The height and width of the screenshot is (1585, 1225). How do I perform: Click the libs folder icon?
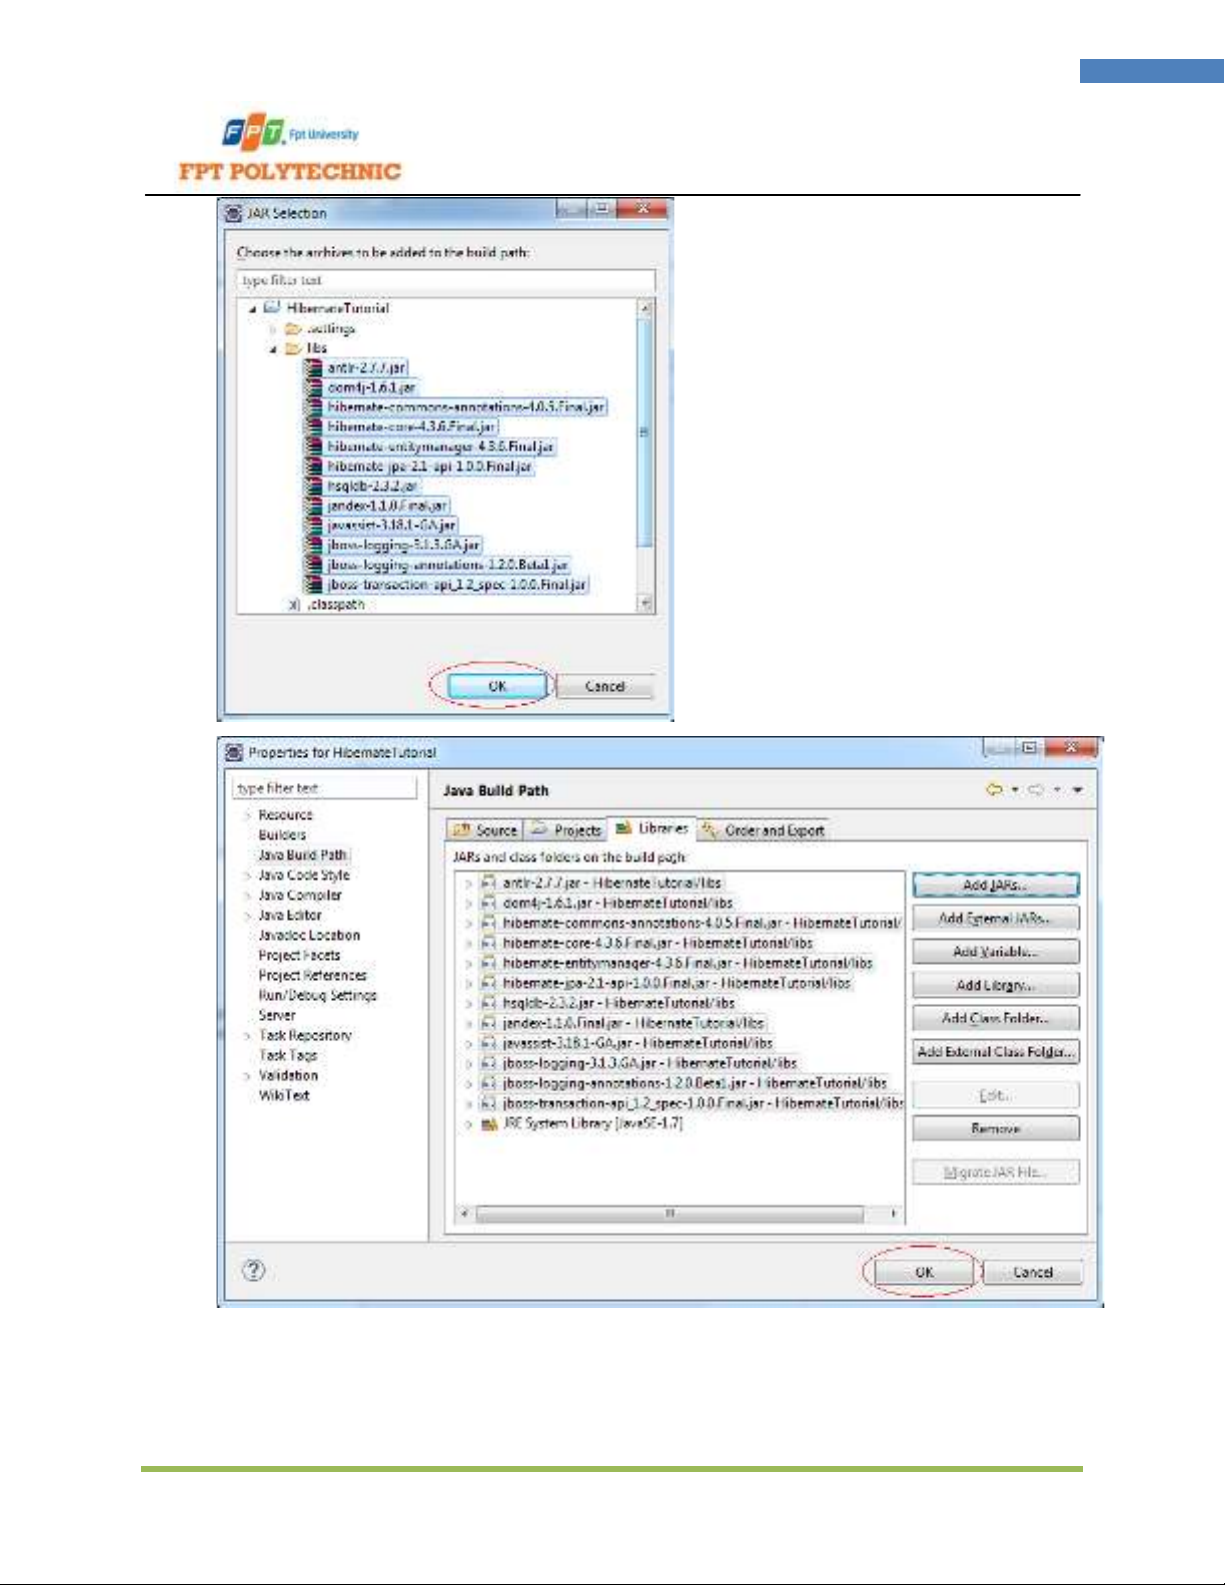coord(293,348)
